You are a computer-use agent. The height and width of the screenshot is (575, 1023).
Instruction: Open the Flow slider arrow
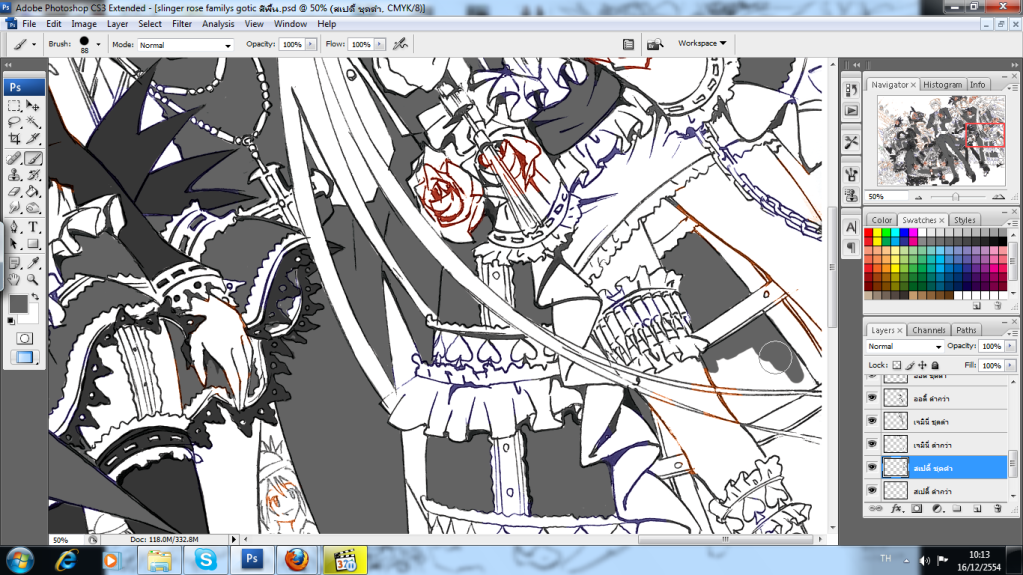click(x=380, y=44)
